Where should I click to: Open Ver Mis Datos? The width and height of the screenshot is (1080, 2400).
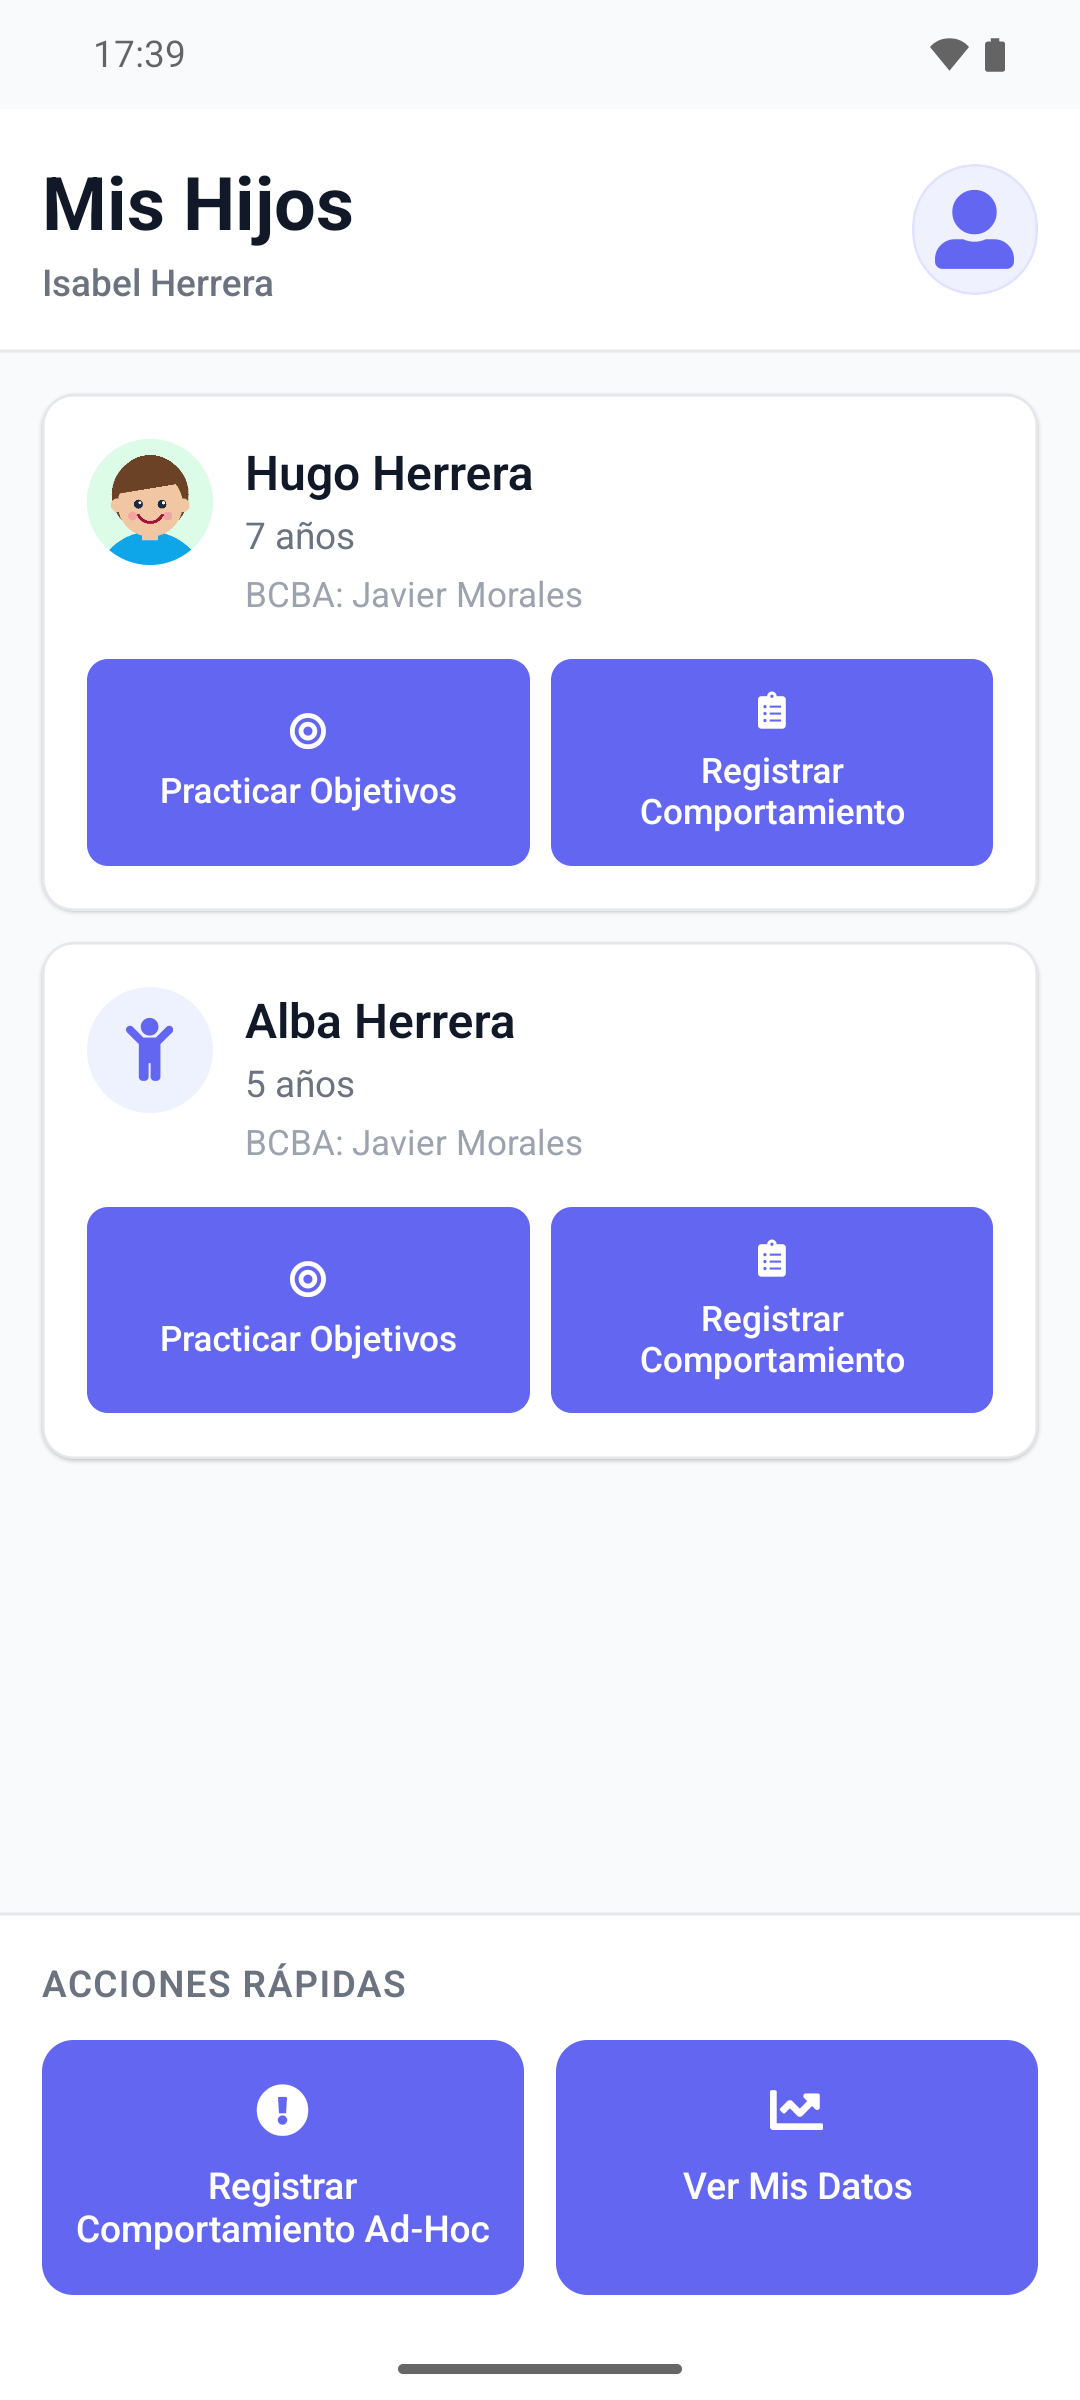coord(797,2167)
